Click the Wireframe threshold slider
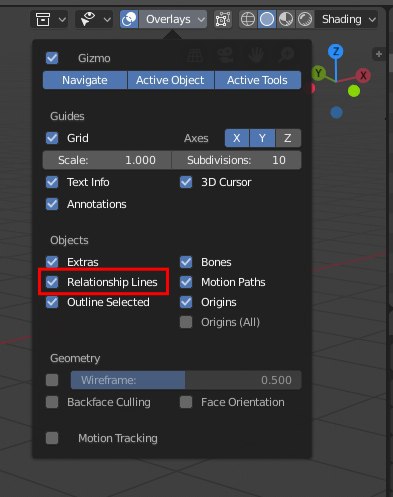This screenshot has height=497, width=393. [186, 380]
